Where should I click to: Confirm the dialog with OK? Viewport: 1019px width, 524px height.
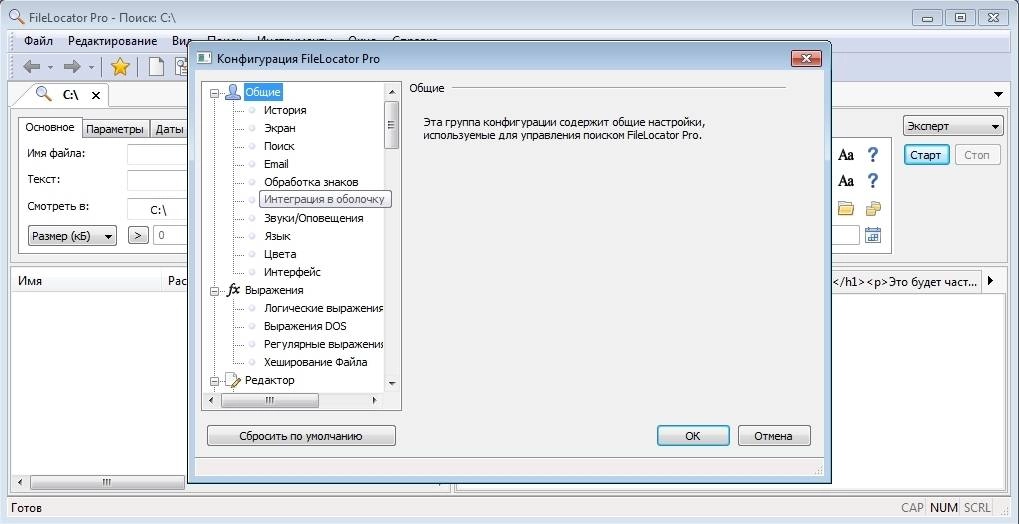[693, 436]
